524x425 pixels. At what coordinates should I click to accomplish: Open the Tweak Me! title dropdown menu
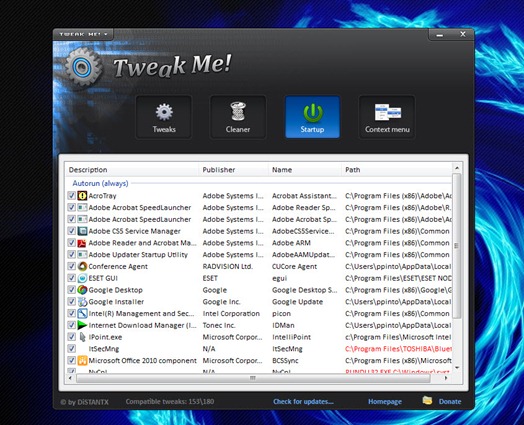tap(83, 34)
